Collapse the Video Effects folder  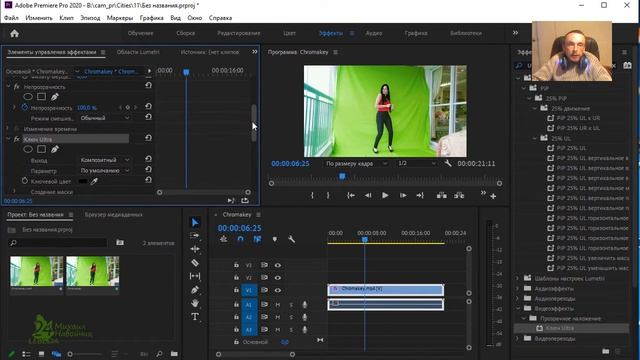pyautogui.click(x=518, y=309)
